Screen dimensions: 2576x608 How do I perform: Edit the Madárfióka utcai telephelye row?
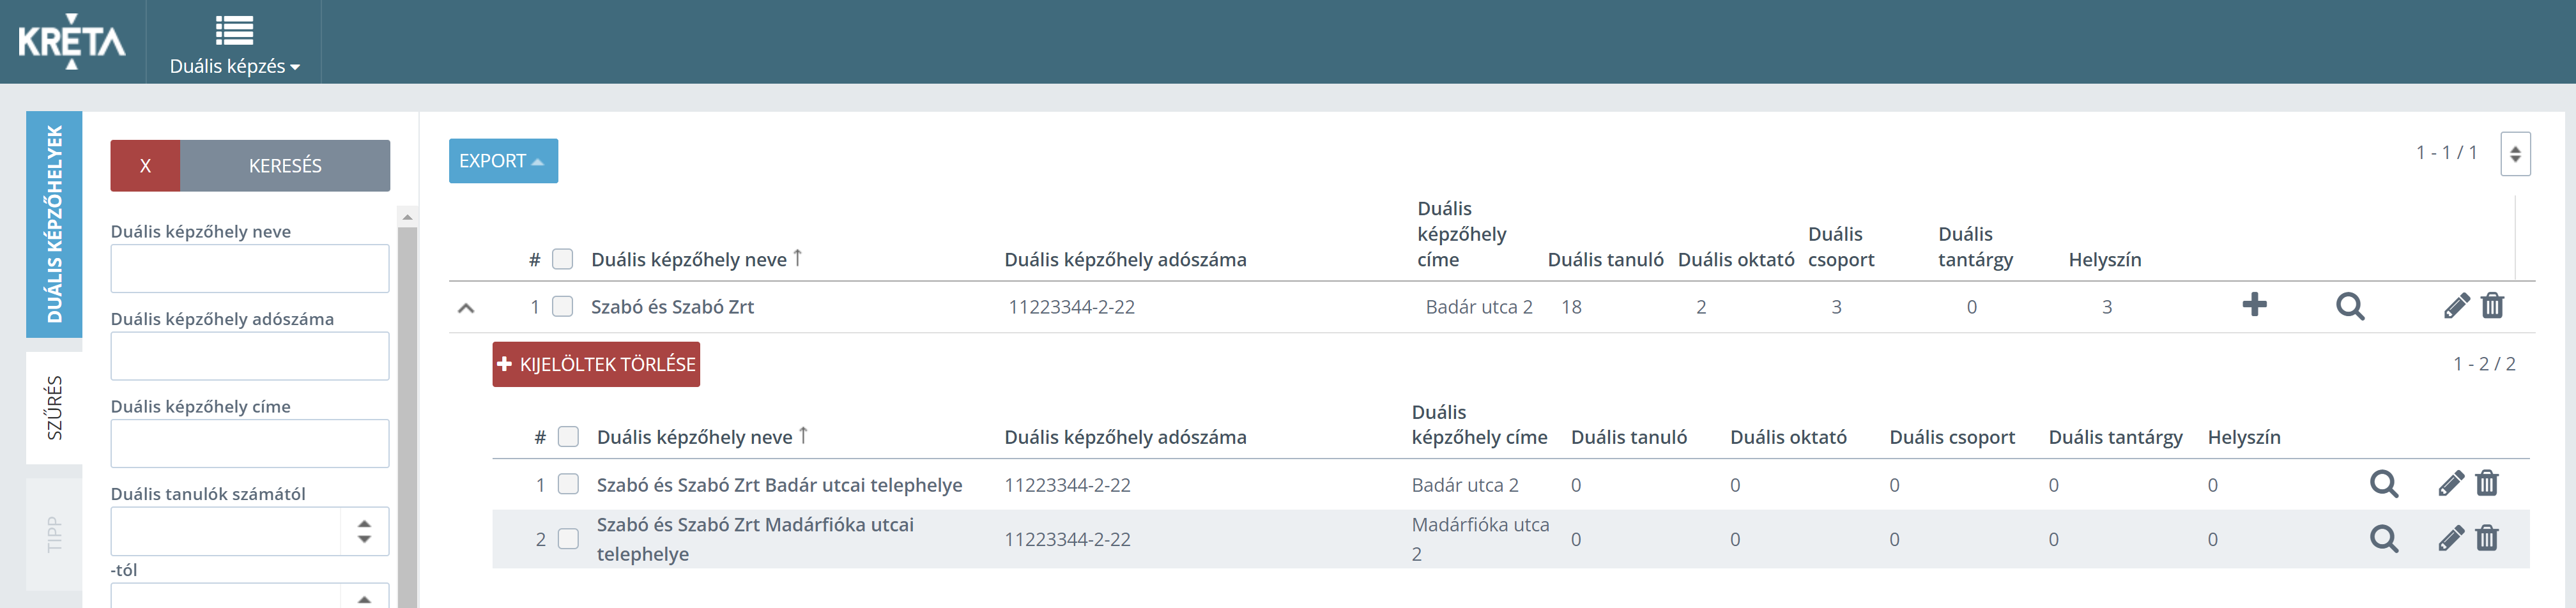2451,539
